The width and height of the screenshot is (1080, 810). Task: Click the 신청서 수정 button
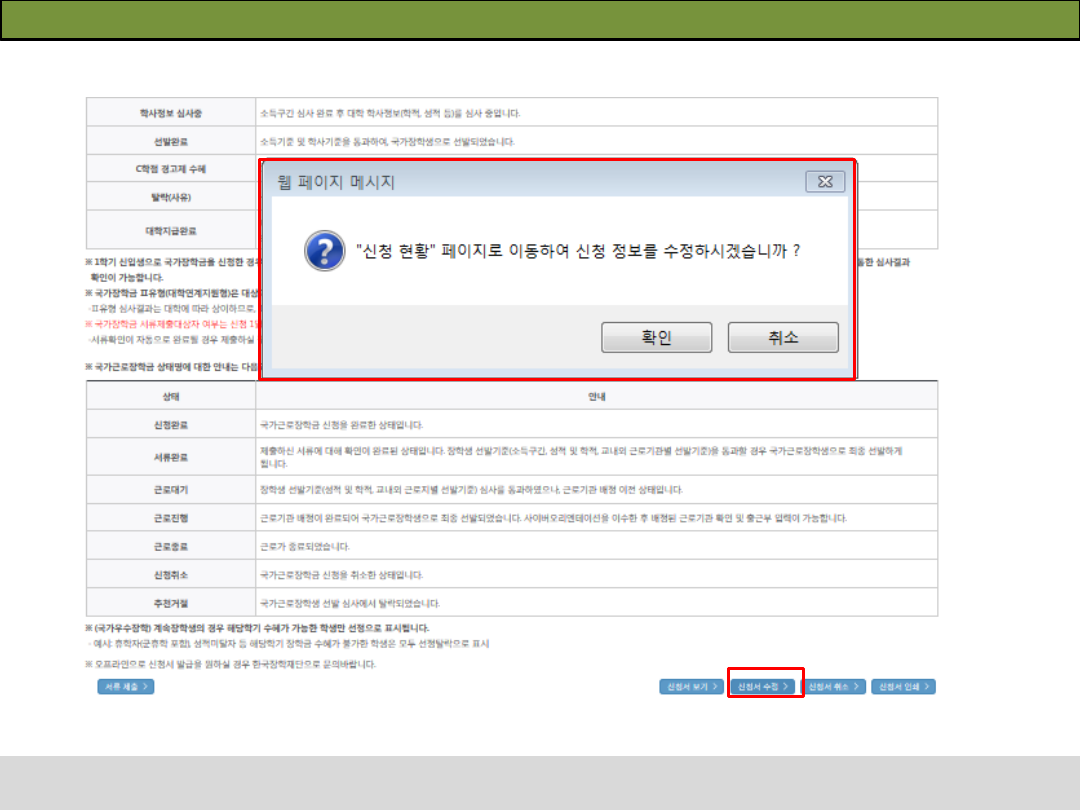765,687
